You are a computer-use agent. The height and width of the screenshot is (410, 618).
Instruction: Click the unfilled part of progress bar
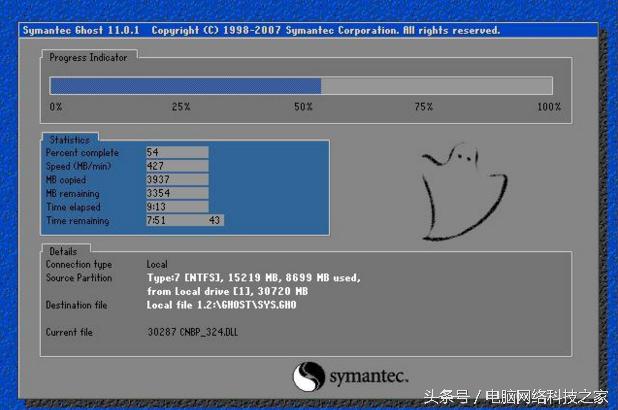click(x=436, y=86)
